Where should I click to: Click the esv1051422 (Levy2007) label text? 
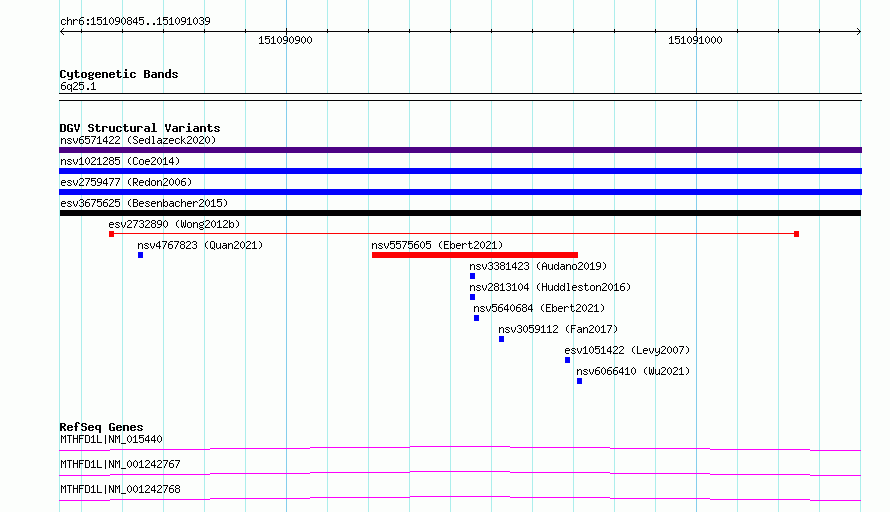(x=627, y=350)
